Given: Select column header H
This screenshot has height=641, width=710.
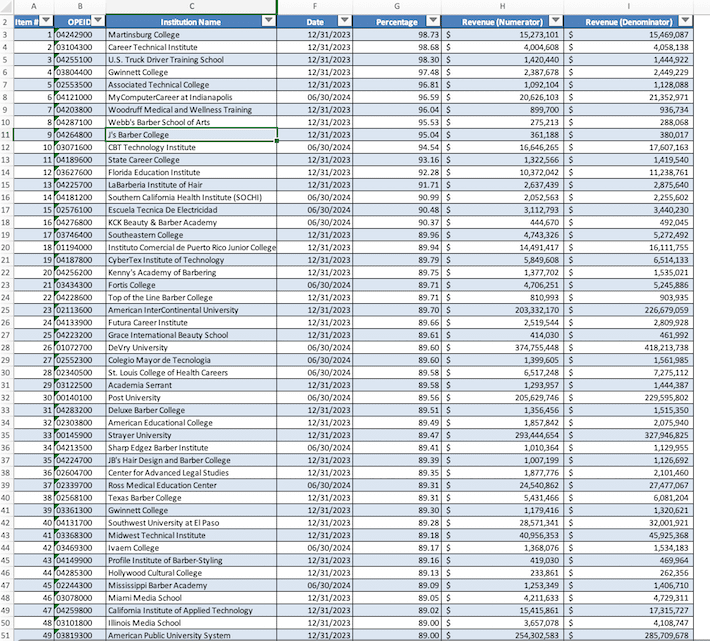Looking at the screenshot, I should click(x=502, y=6).
